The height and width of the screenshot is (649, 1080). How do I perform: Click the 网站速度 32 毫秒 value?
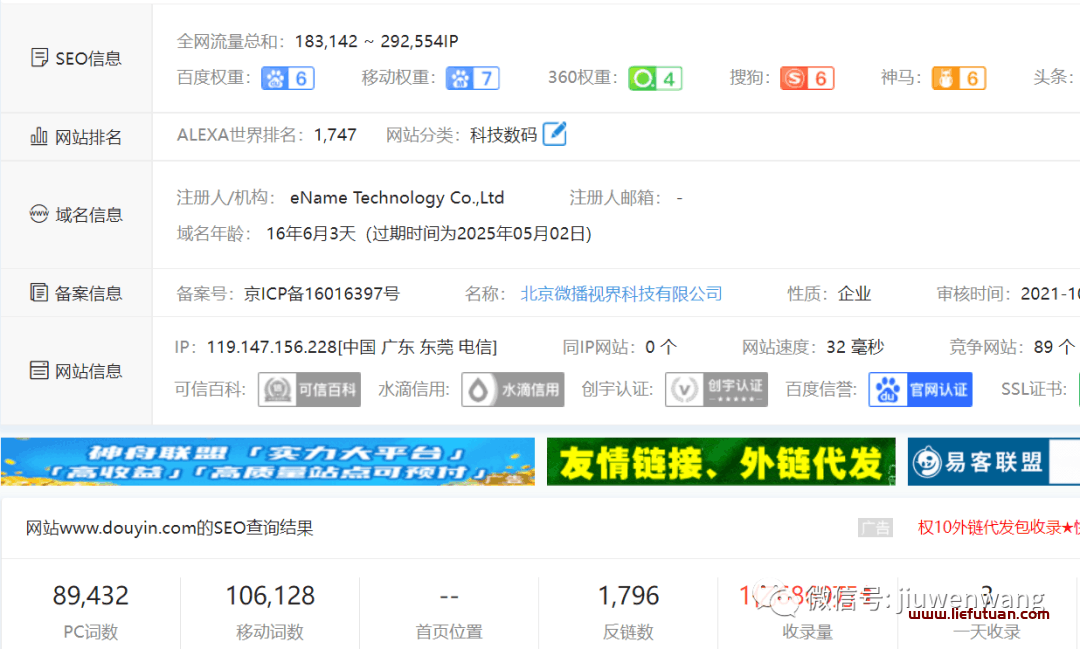click(x=855, y=347)
